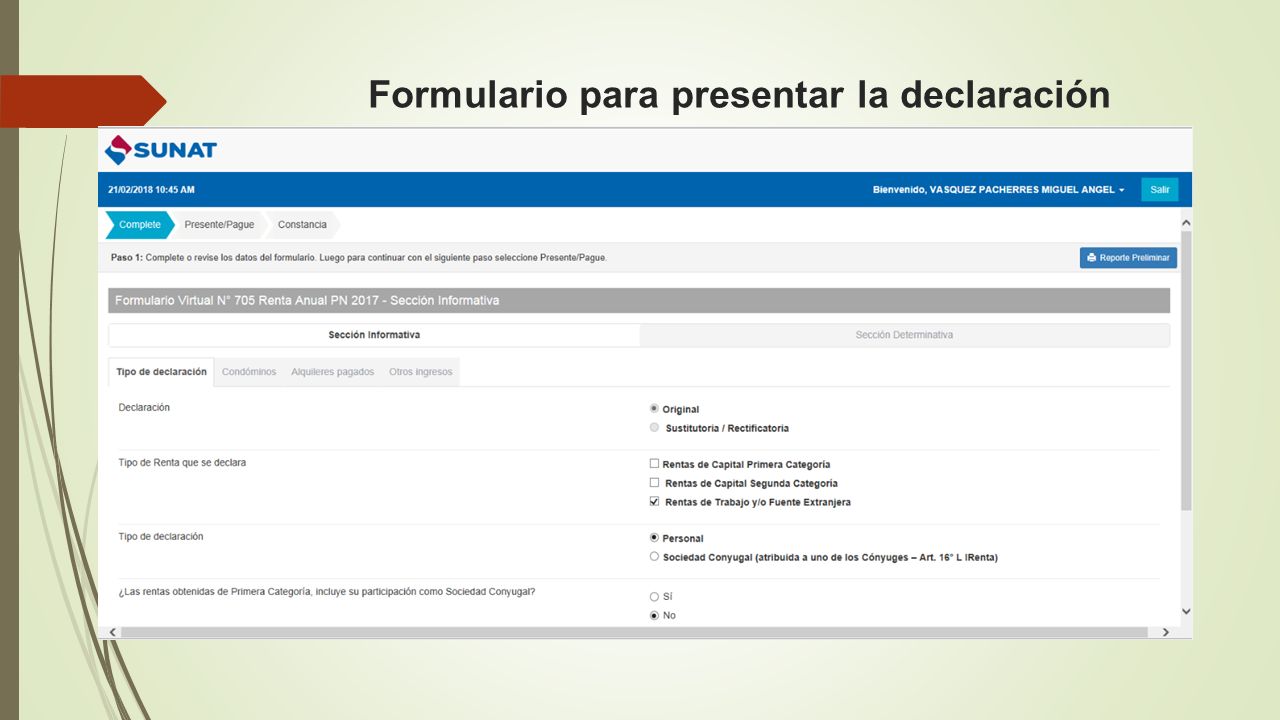1280x720 pixels.
Task: Uncheck Rentas de Trabajo y/o Fuente Extranjera
Action: click(x=654, y=502)
